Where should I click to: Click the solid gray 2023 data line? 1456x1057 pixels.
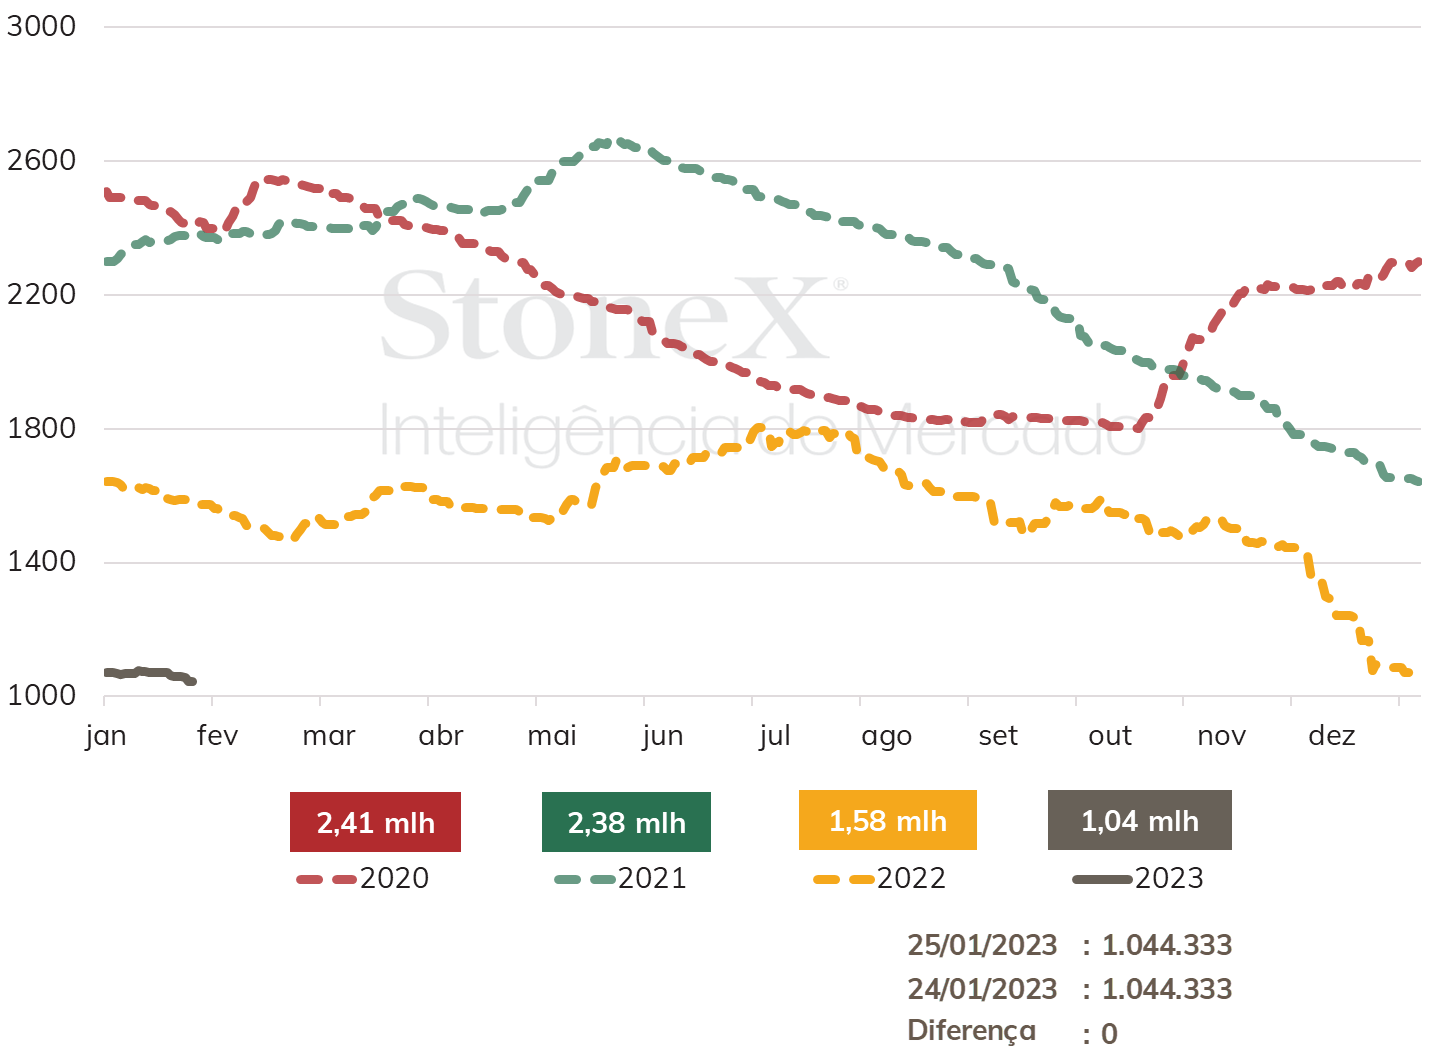pos(149,675)
